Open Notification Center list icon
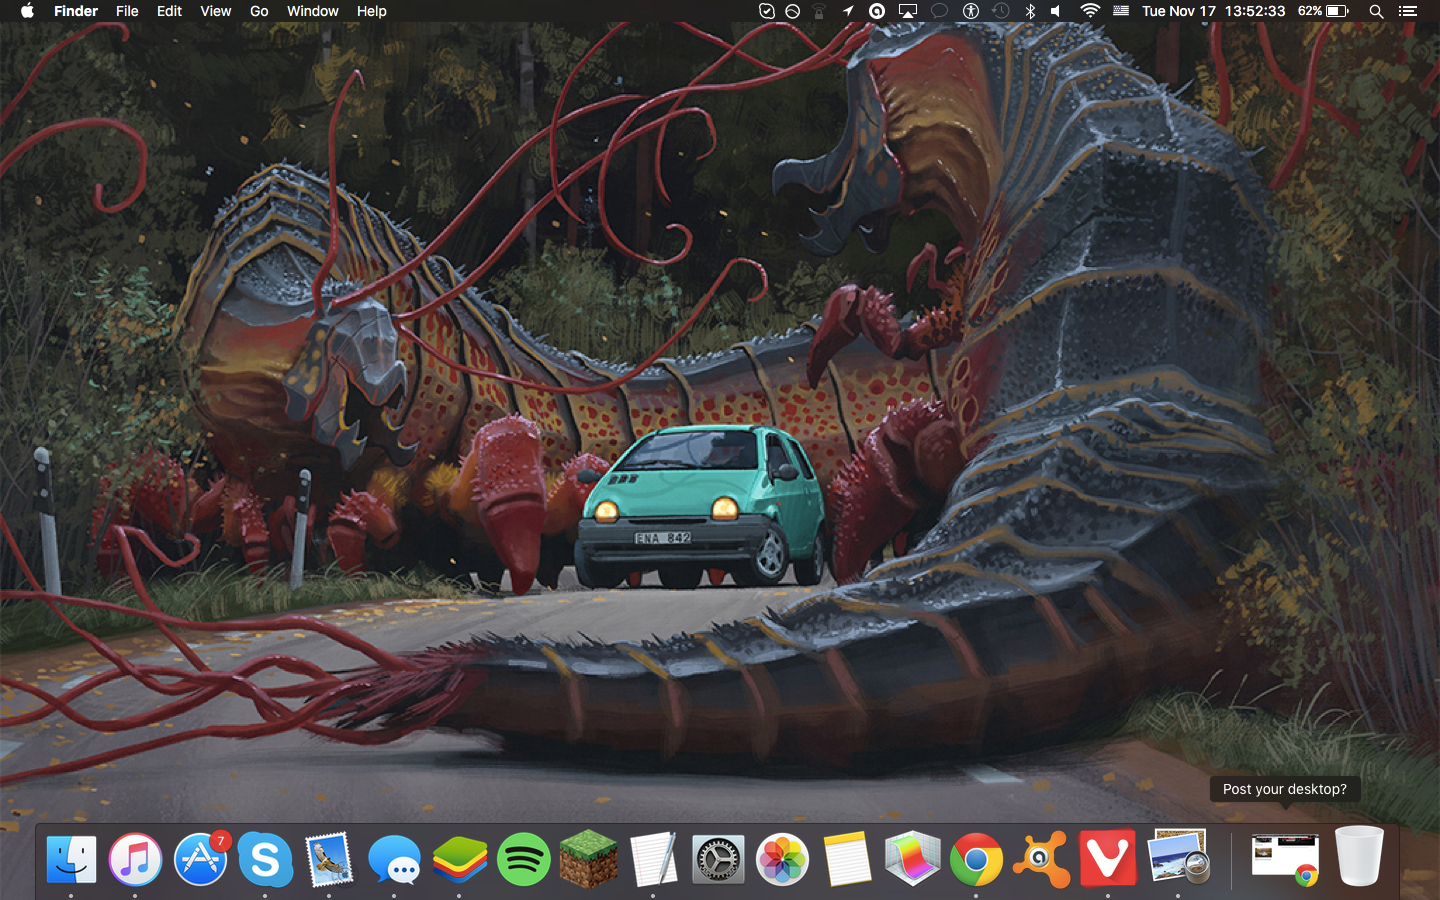1440x900 pixels. pyautogui.click(x=1408, y=11)
